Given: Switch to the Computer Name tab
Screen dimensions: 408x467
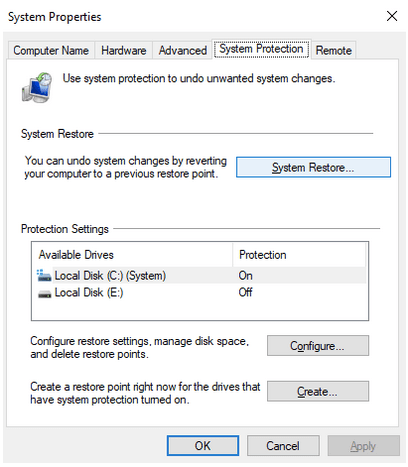Looking at the screenshot, I should (x=51, y=50).
